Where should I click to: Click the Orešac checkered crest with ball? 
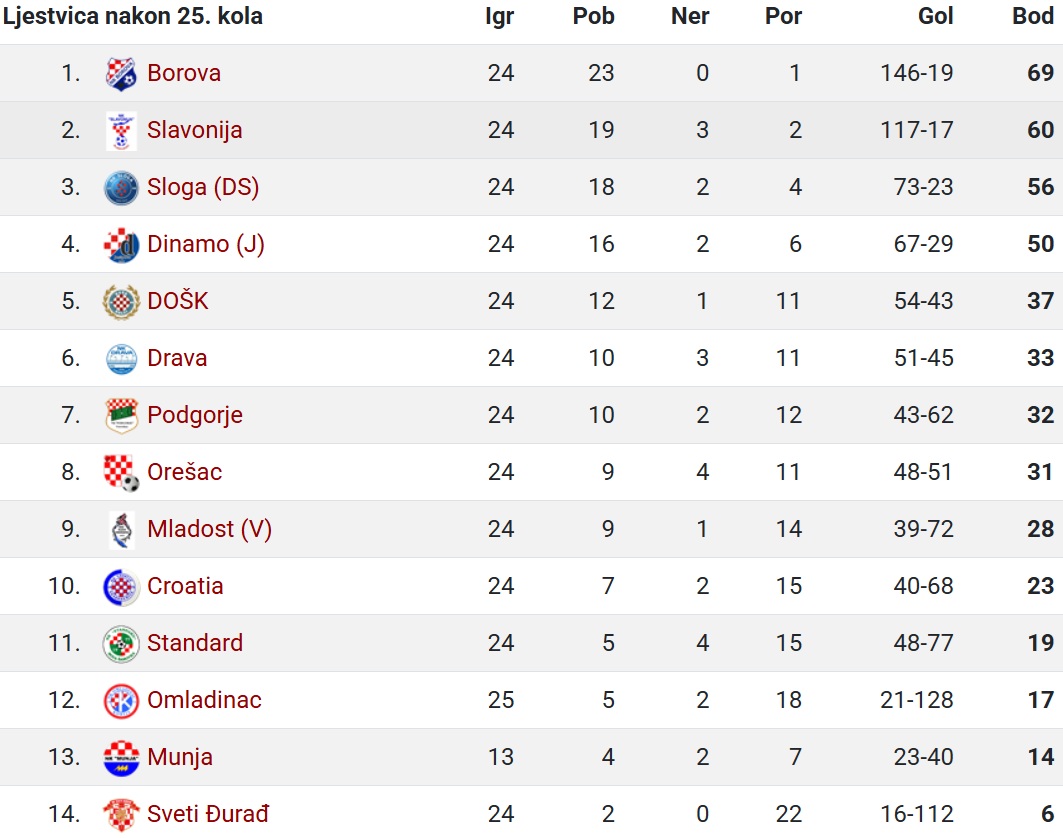121,473
